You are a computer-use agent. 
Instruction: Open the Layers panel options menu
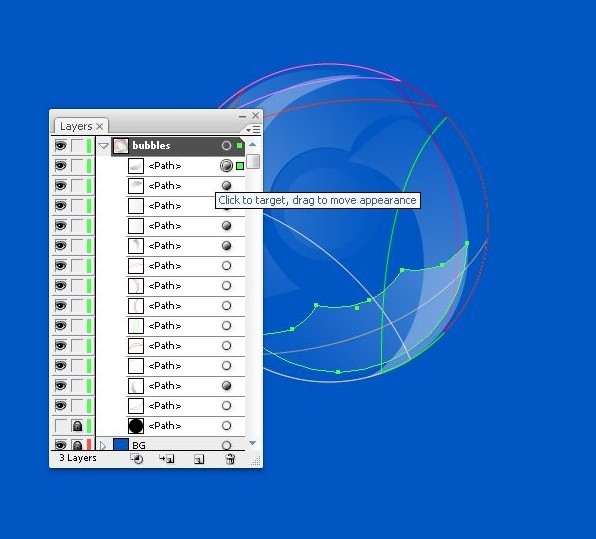(253, 130)
